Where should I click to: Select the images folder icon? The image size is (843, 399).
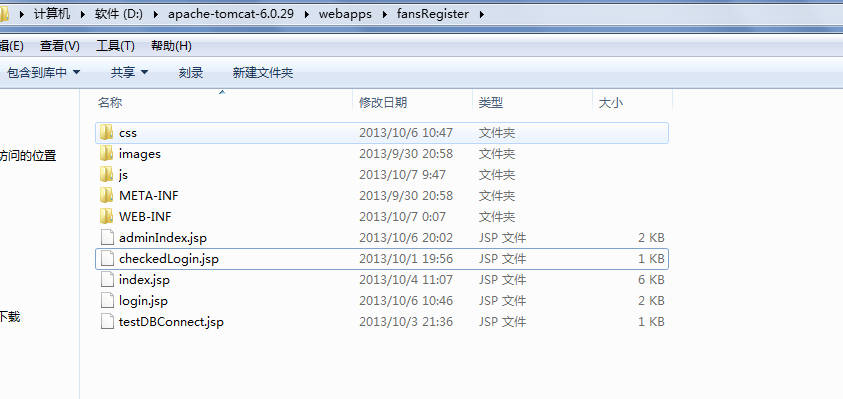[x=106, y=153]
